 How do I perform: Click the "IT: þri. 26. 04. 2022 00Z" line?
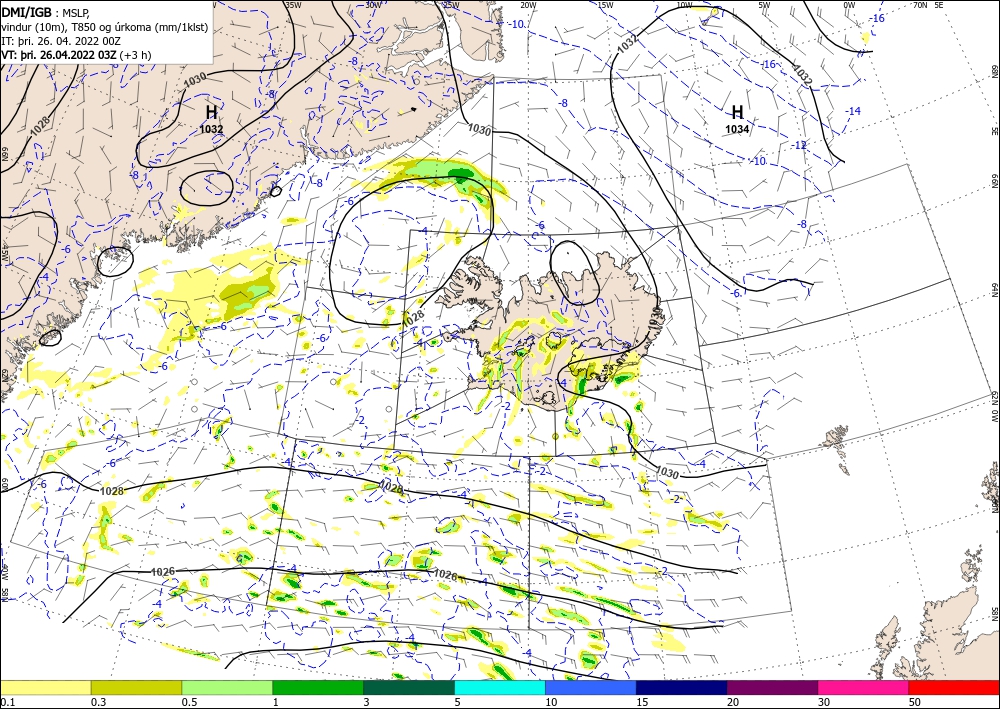tap(61, 41)
